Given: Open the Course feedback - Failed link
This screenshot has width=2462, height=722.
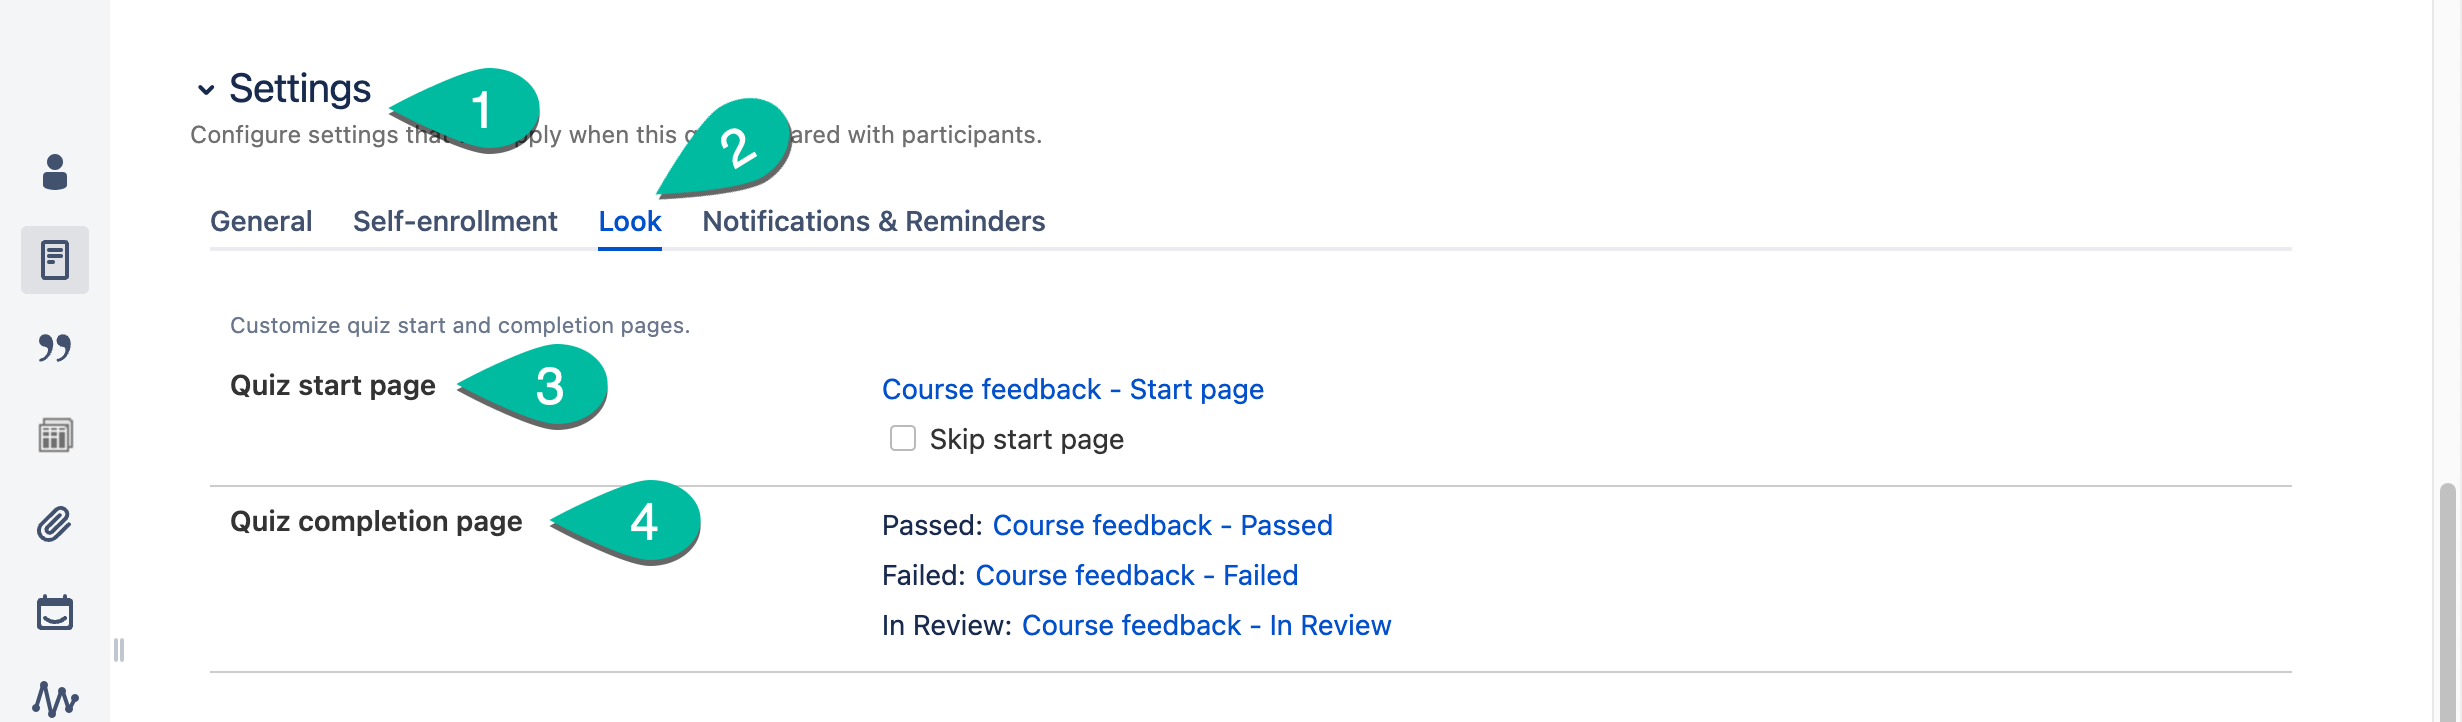Looking at the screenshot, I should 1137,575.
